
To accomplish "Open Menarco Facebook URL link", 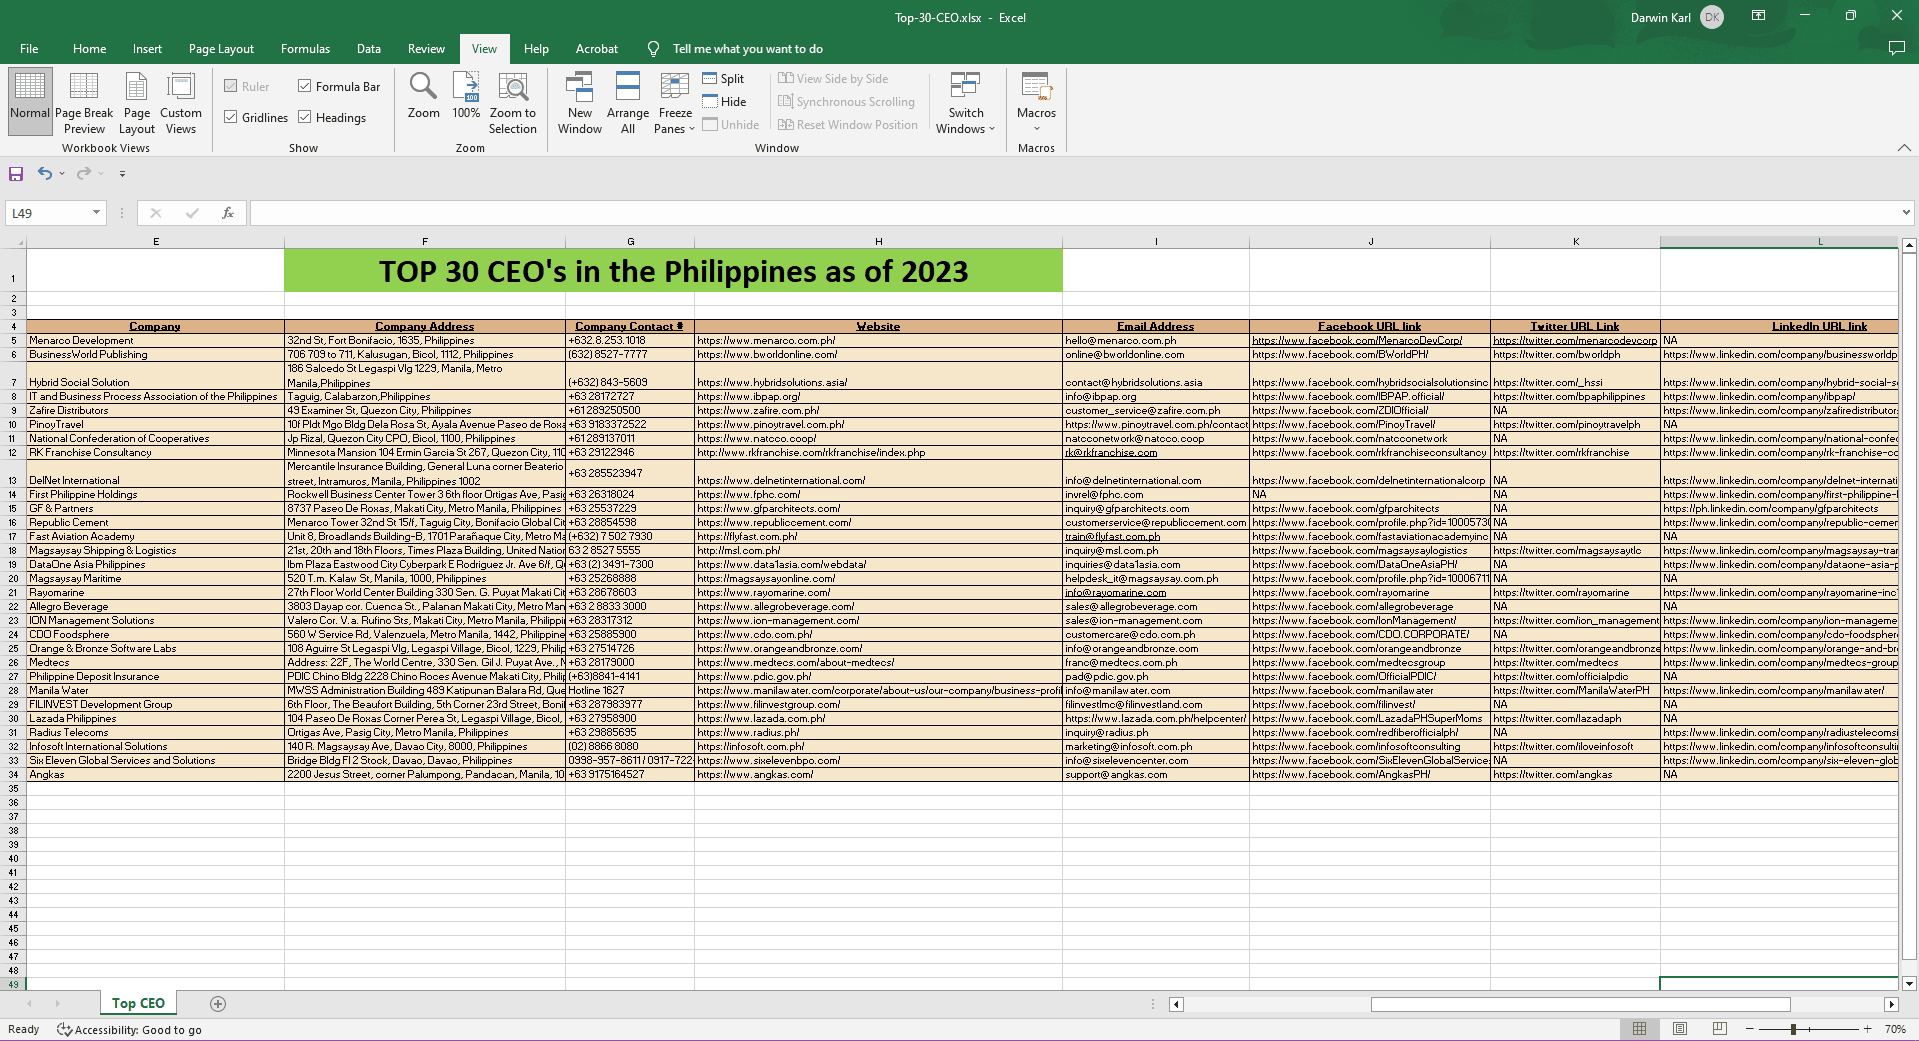I will pyautogui.click(x=1356, y=341).
